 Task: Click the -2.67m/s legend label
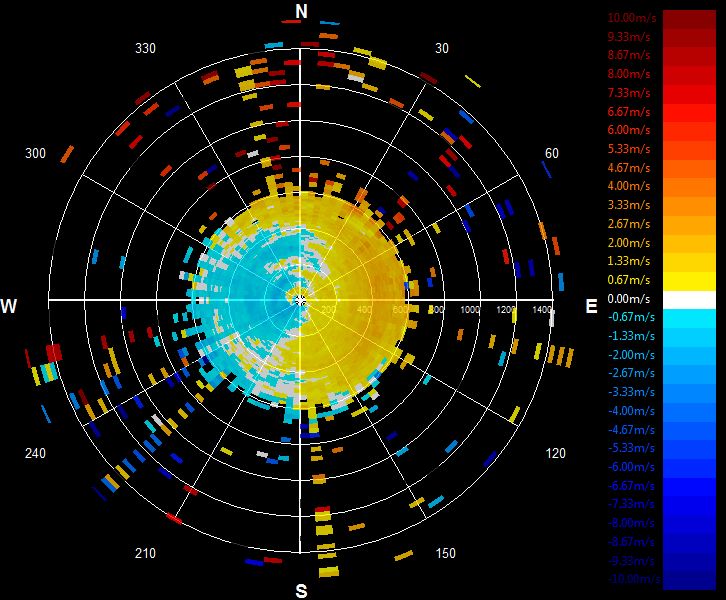(631, 373)
